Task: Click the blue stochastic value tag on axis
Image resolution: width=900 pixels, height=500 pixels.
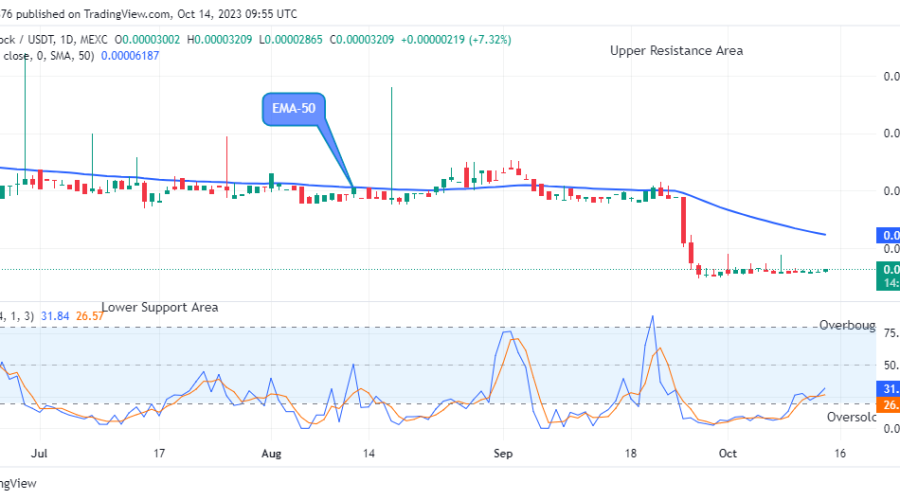Action: [x=888, y=389]
